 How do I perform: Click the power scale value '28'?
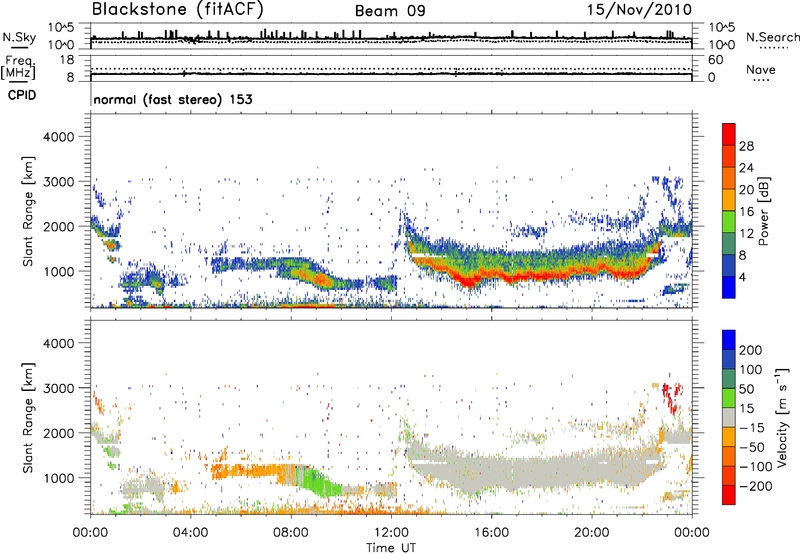point(746,146)
